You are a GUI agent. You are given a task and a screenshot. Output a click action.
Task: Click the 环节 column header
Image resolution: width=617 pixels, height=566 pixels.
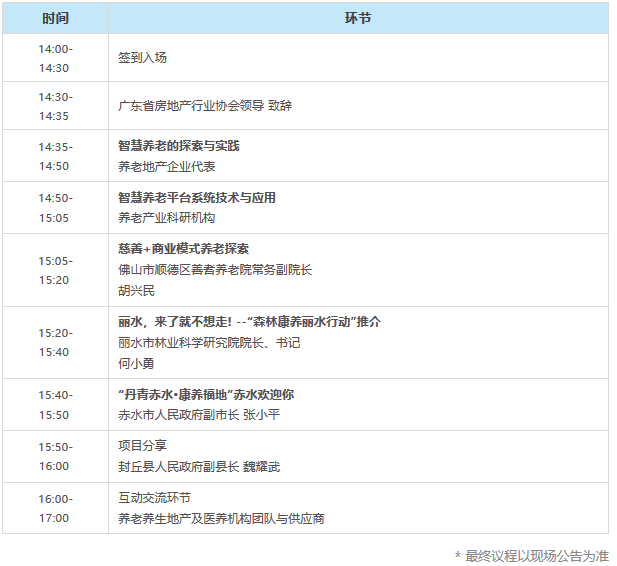(358, 19)
